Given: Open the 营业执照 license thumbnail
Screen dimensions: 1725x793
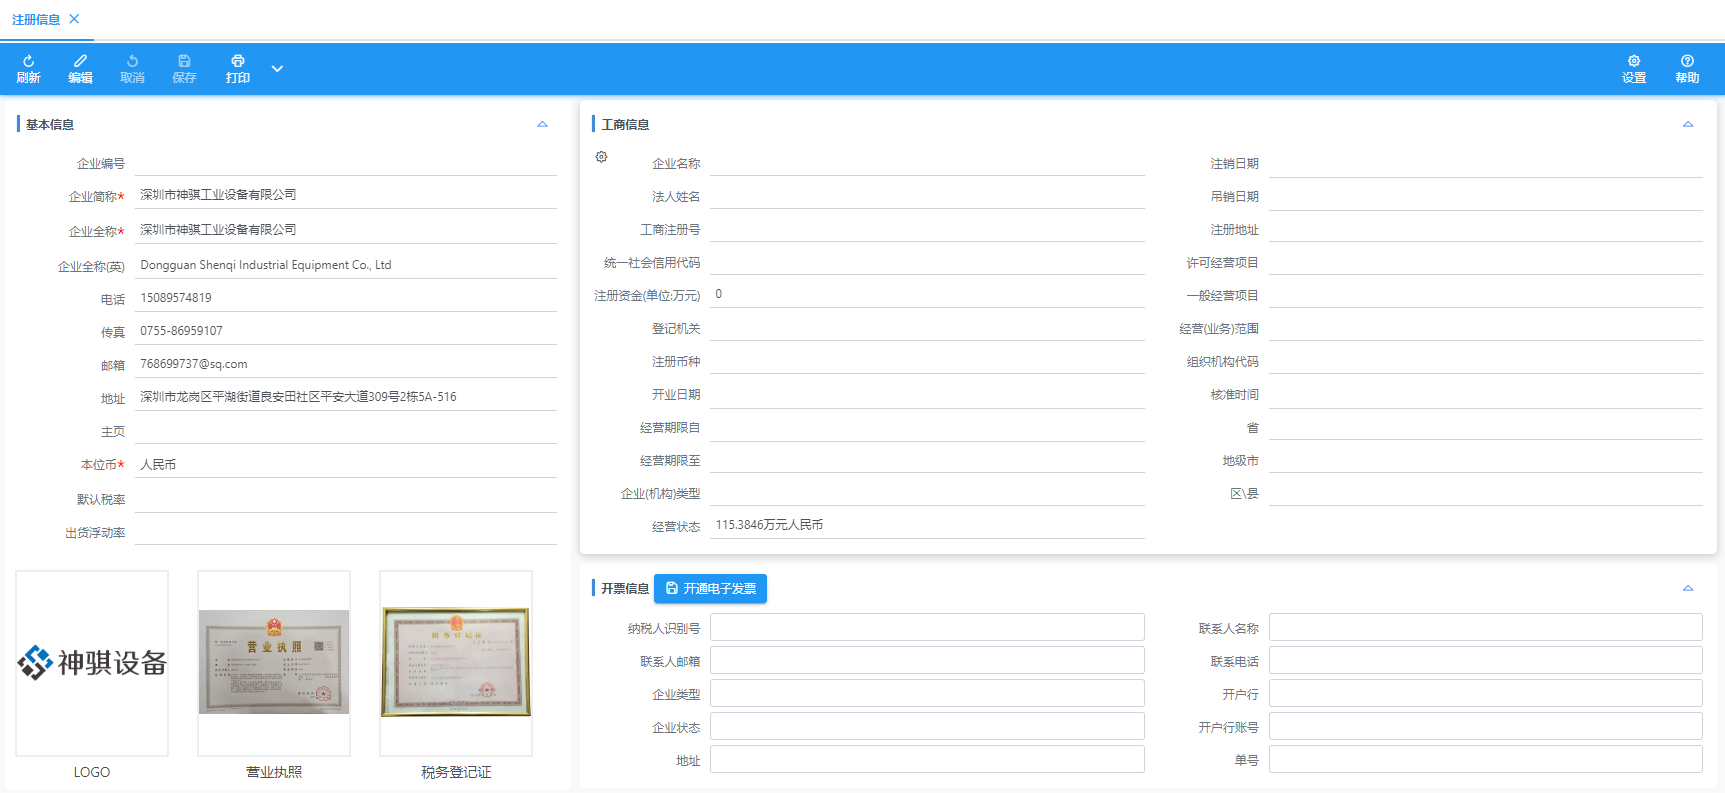Looking at the screenshot, I should point(274,662).
